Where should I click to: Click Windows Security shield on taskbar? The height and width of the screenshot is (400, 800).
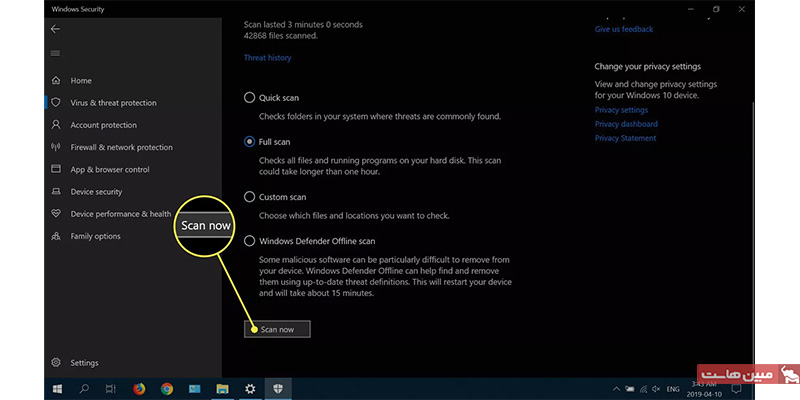[278, 389]
